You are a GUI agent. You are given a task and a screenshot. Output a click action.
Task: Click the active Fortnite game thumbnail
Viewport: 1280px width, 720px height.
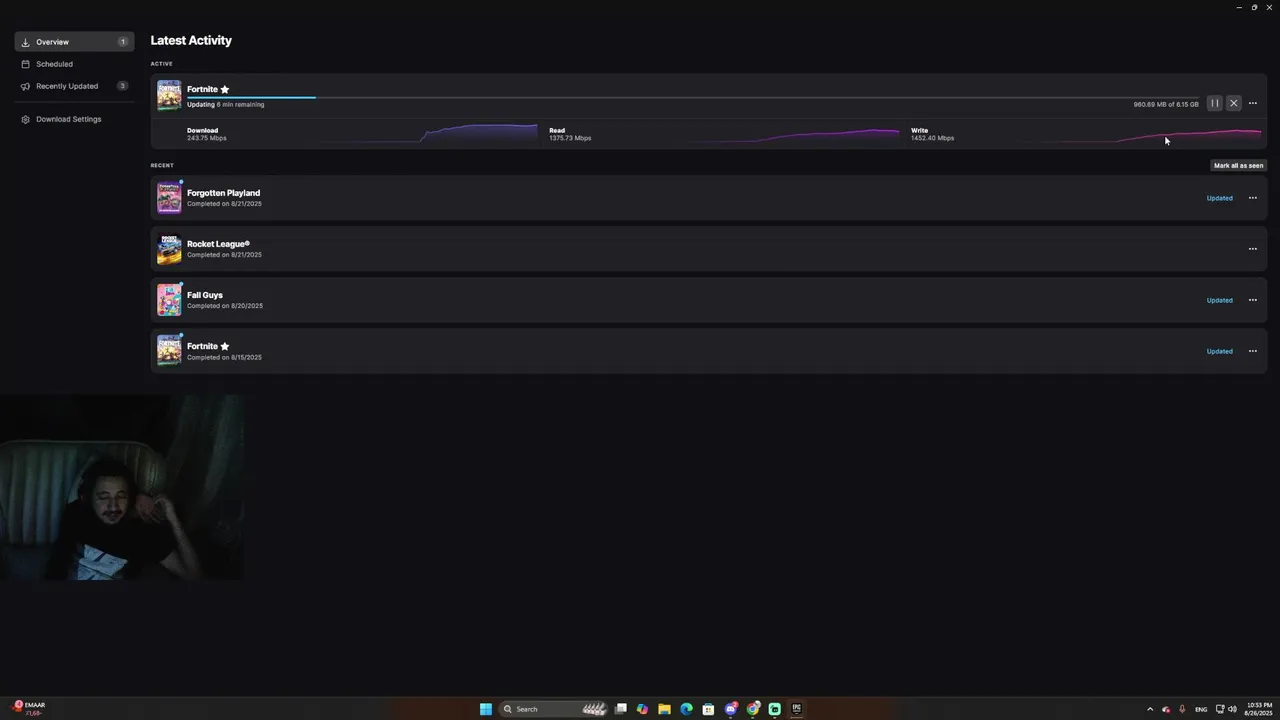point(169,96)
